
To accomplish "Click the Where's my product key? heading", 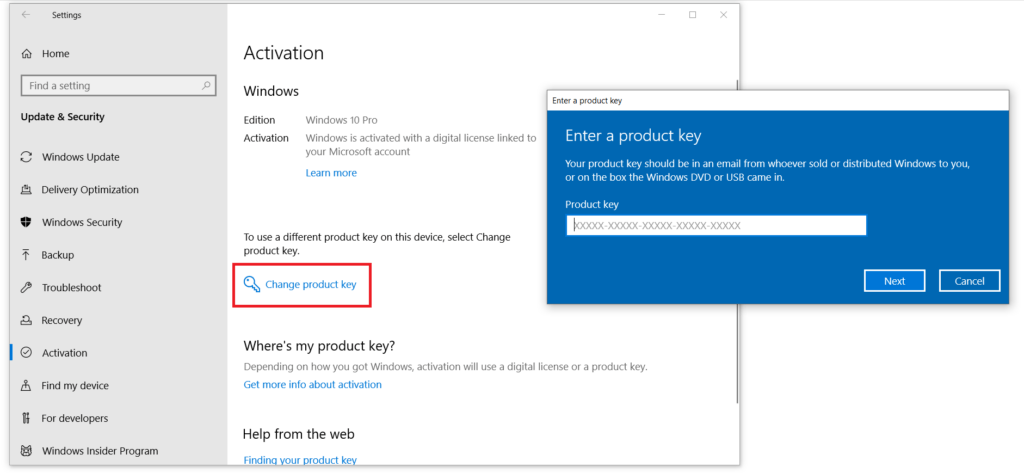I will coord(319,345).
